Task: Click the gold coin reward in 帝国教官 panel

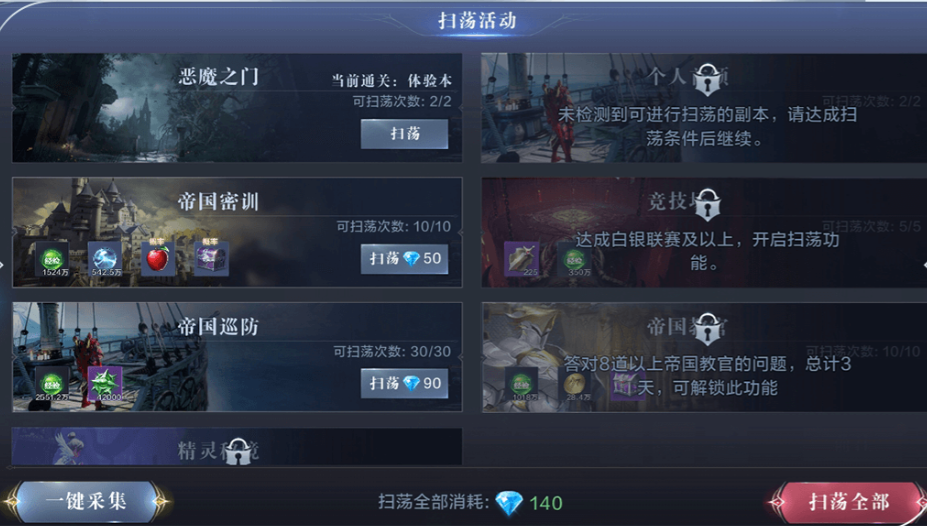Action: tap(575, 384)
